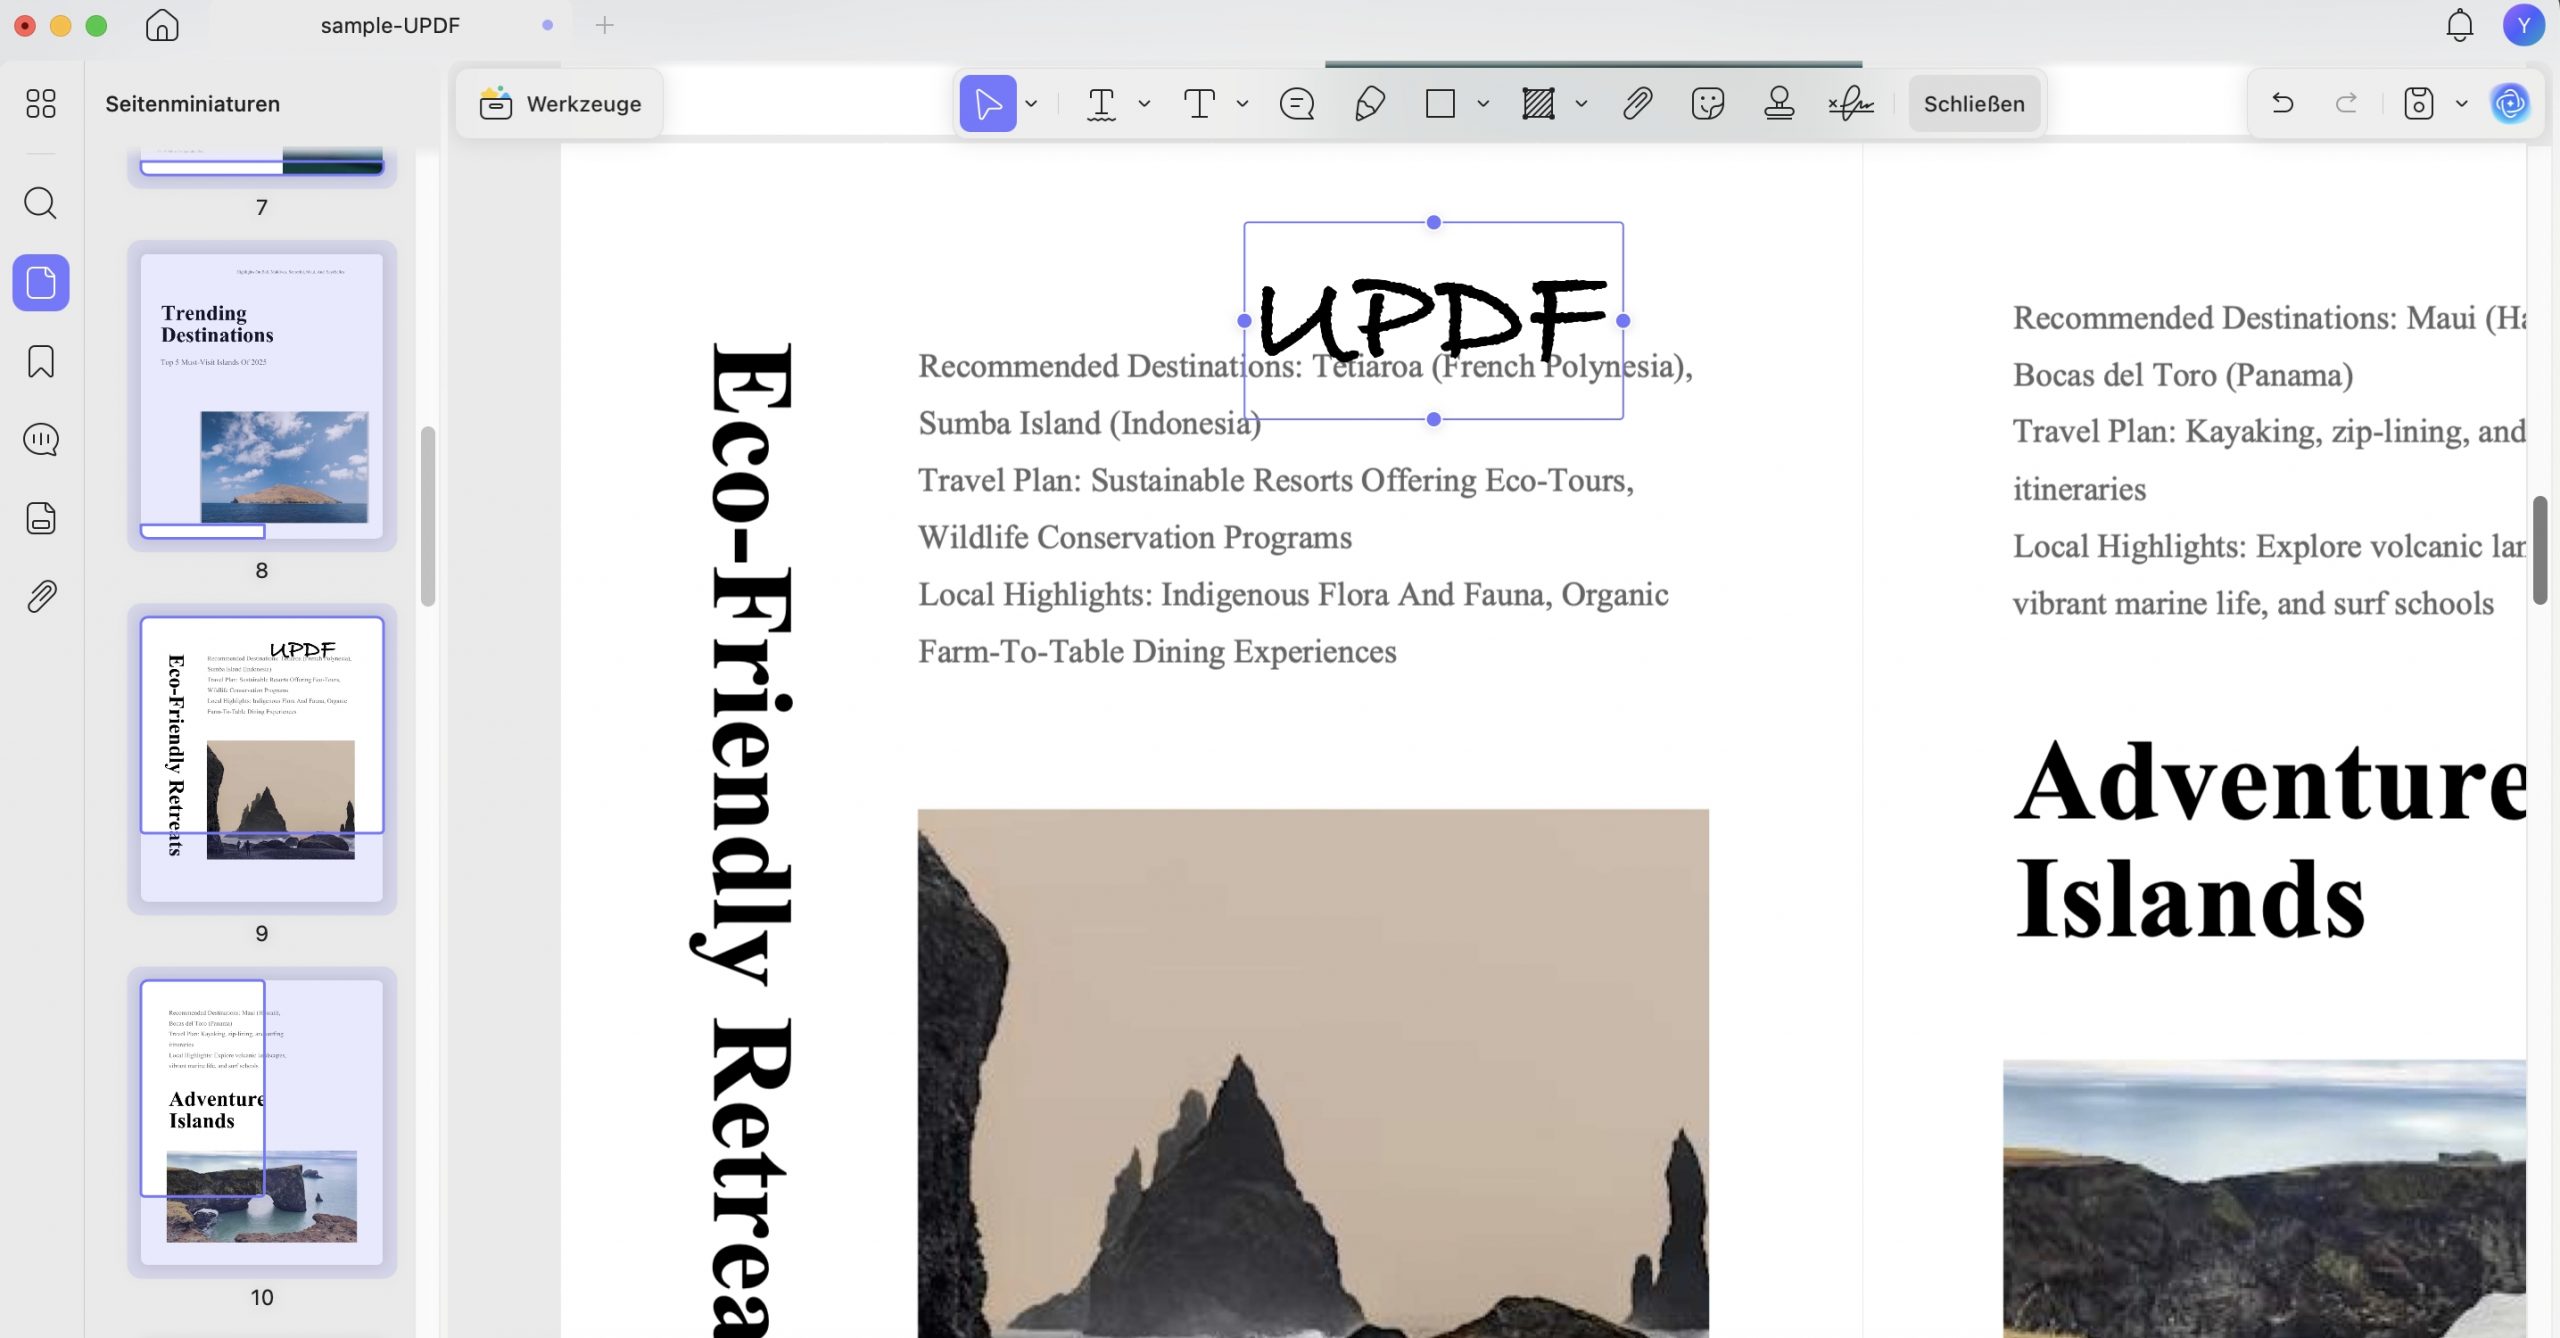The height and width of the screenshot is (1338, 2560).
Task: Expand rectangle shape options arrow
Action: (x=1483, y=103)
